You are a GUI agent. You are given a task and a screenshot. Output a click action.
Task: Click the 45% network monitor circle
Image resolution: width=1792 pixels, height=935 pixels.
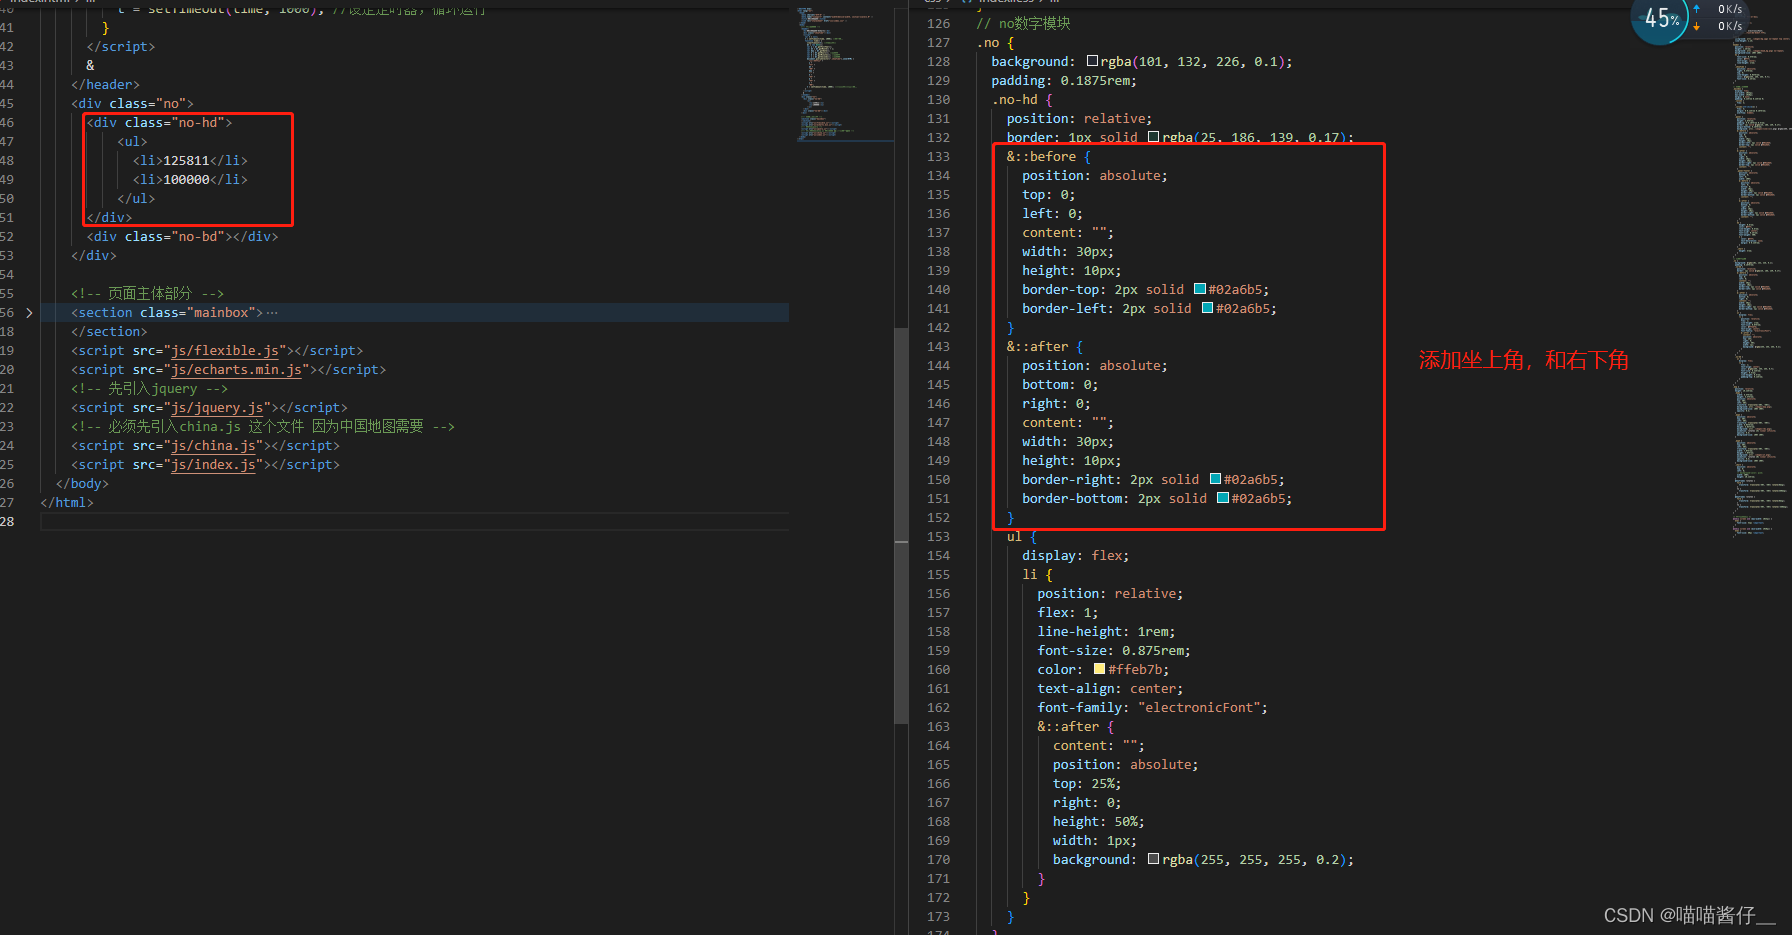[1660, 18]
